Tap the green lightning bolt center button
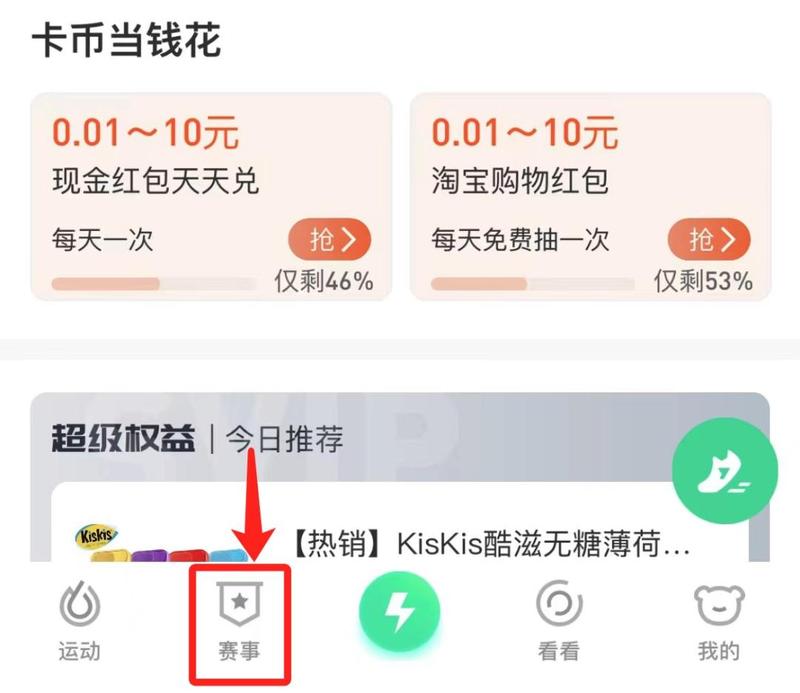Screen dimensions: 800x693 tap(399, 611)
